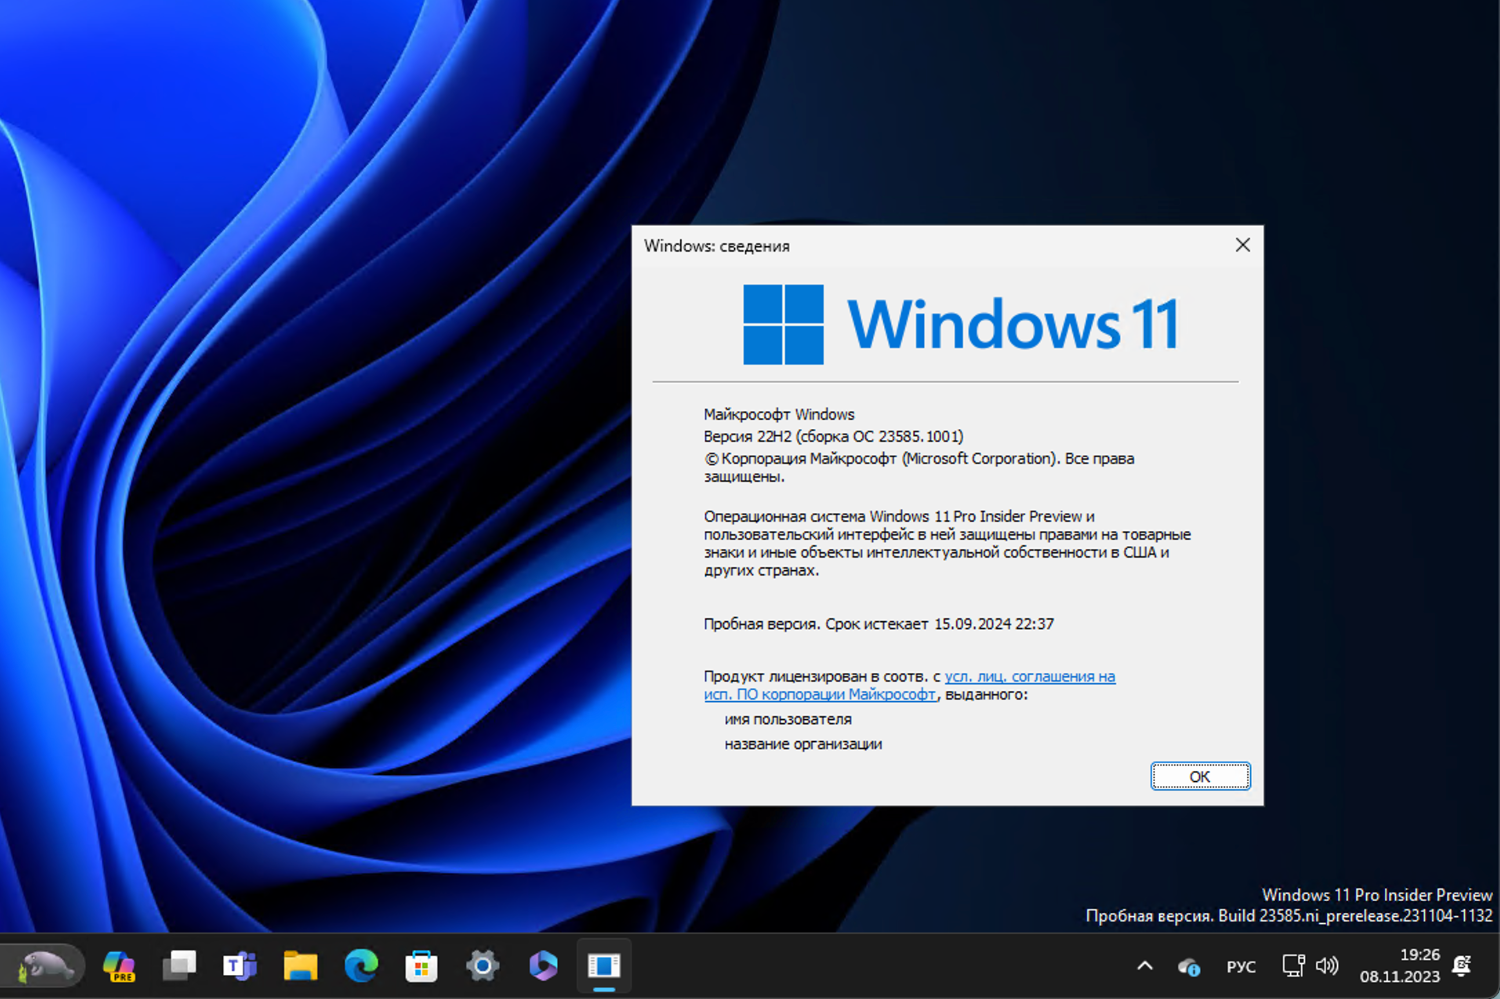Launch Microsoft Teams from the taskbar
Screen dimensions: 1500x999
pos(240,965)
